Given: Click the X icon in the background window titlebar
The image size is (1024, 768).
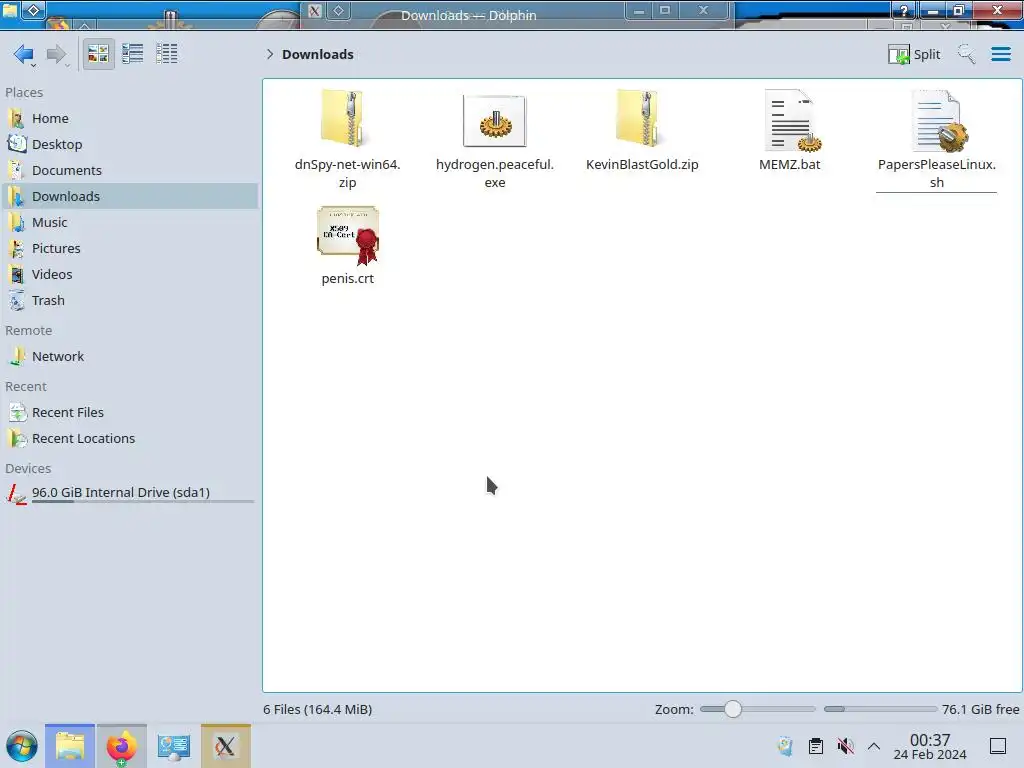Looking at the screenshot, I should click(314, 10).
